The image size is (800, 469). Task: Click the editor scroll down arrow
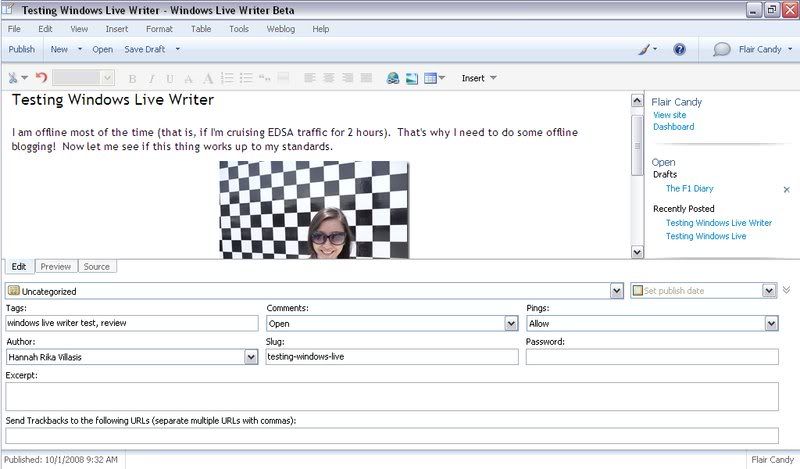pyautogui.click(x=637, y=252)
